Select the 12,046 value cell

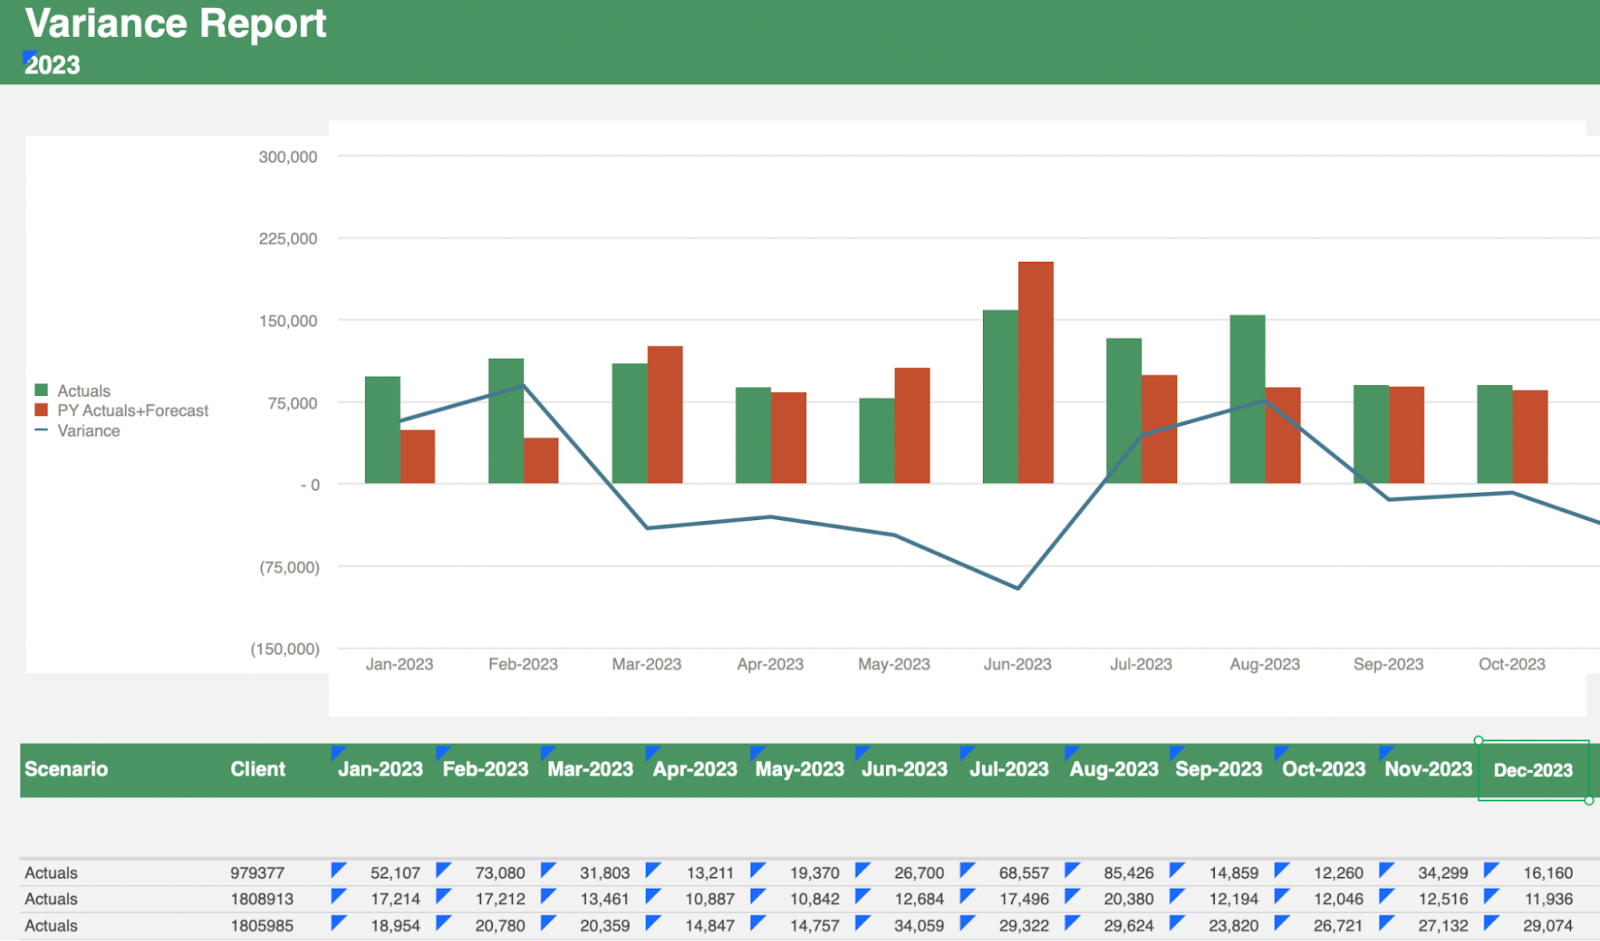point(1338,899)
